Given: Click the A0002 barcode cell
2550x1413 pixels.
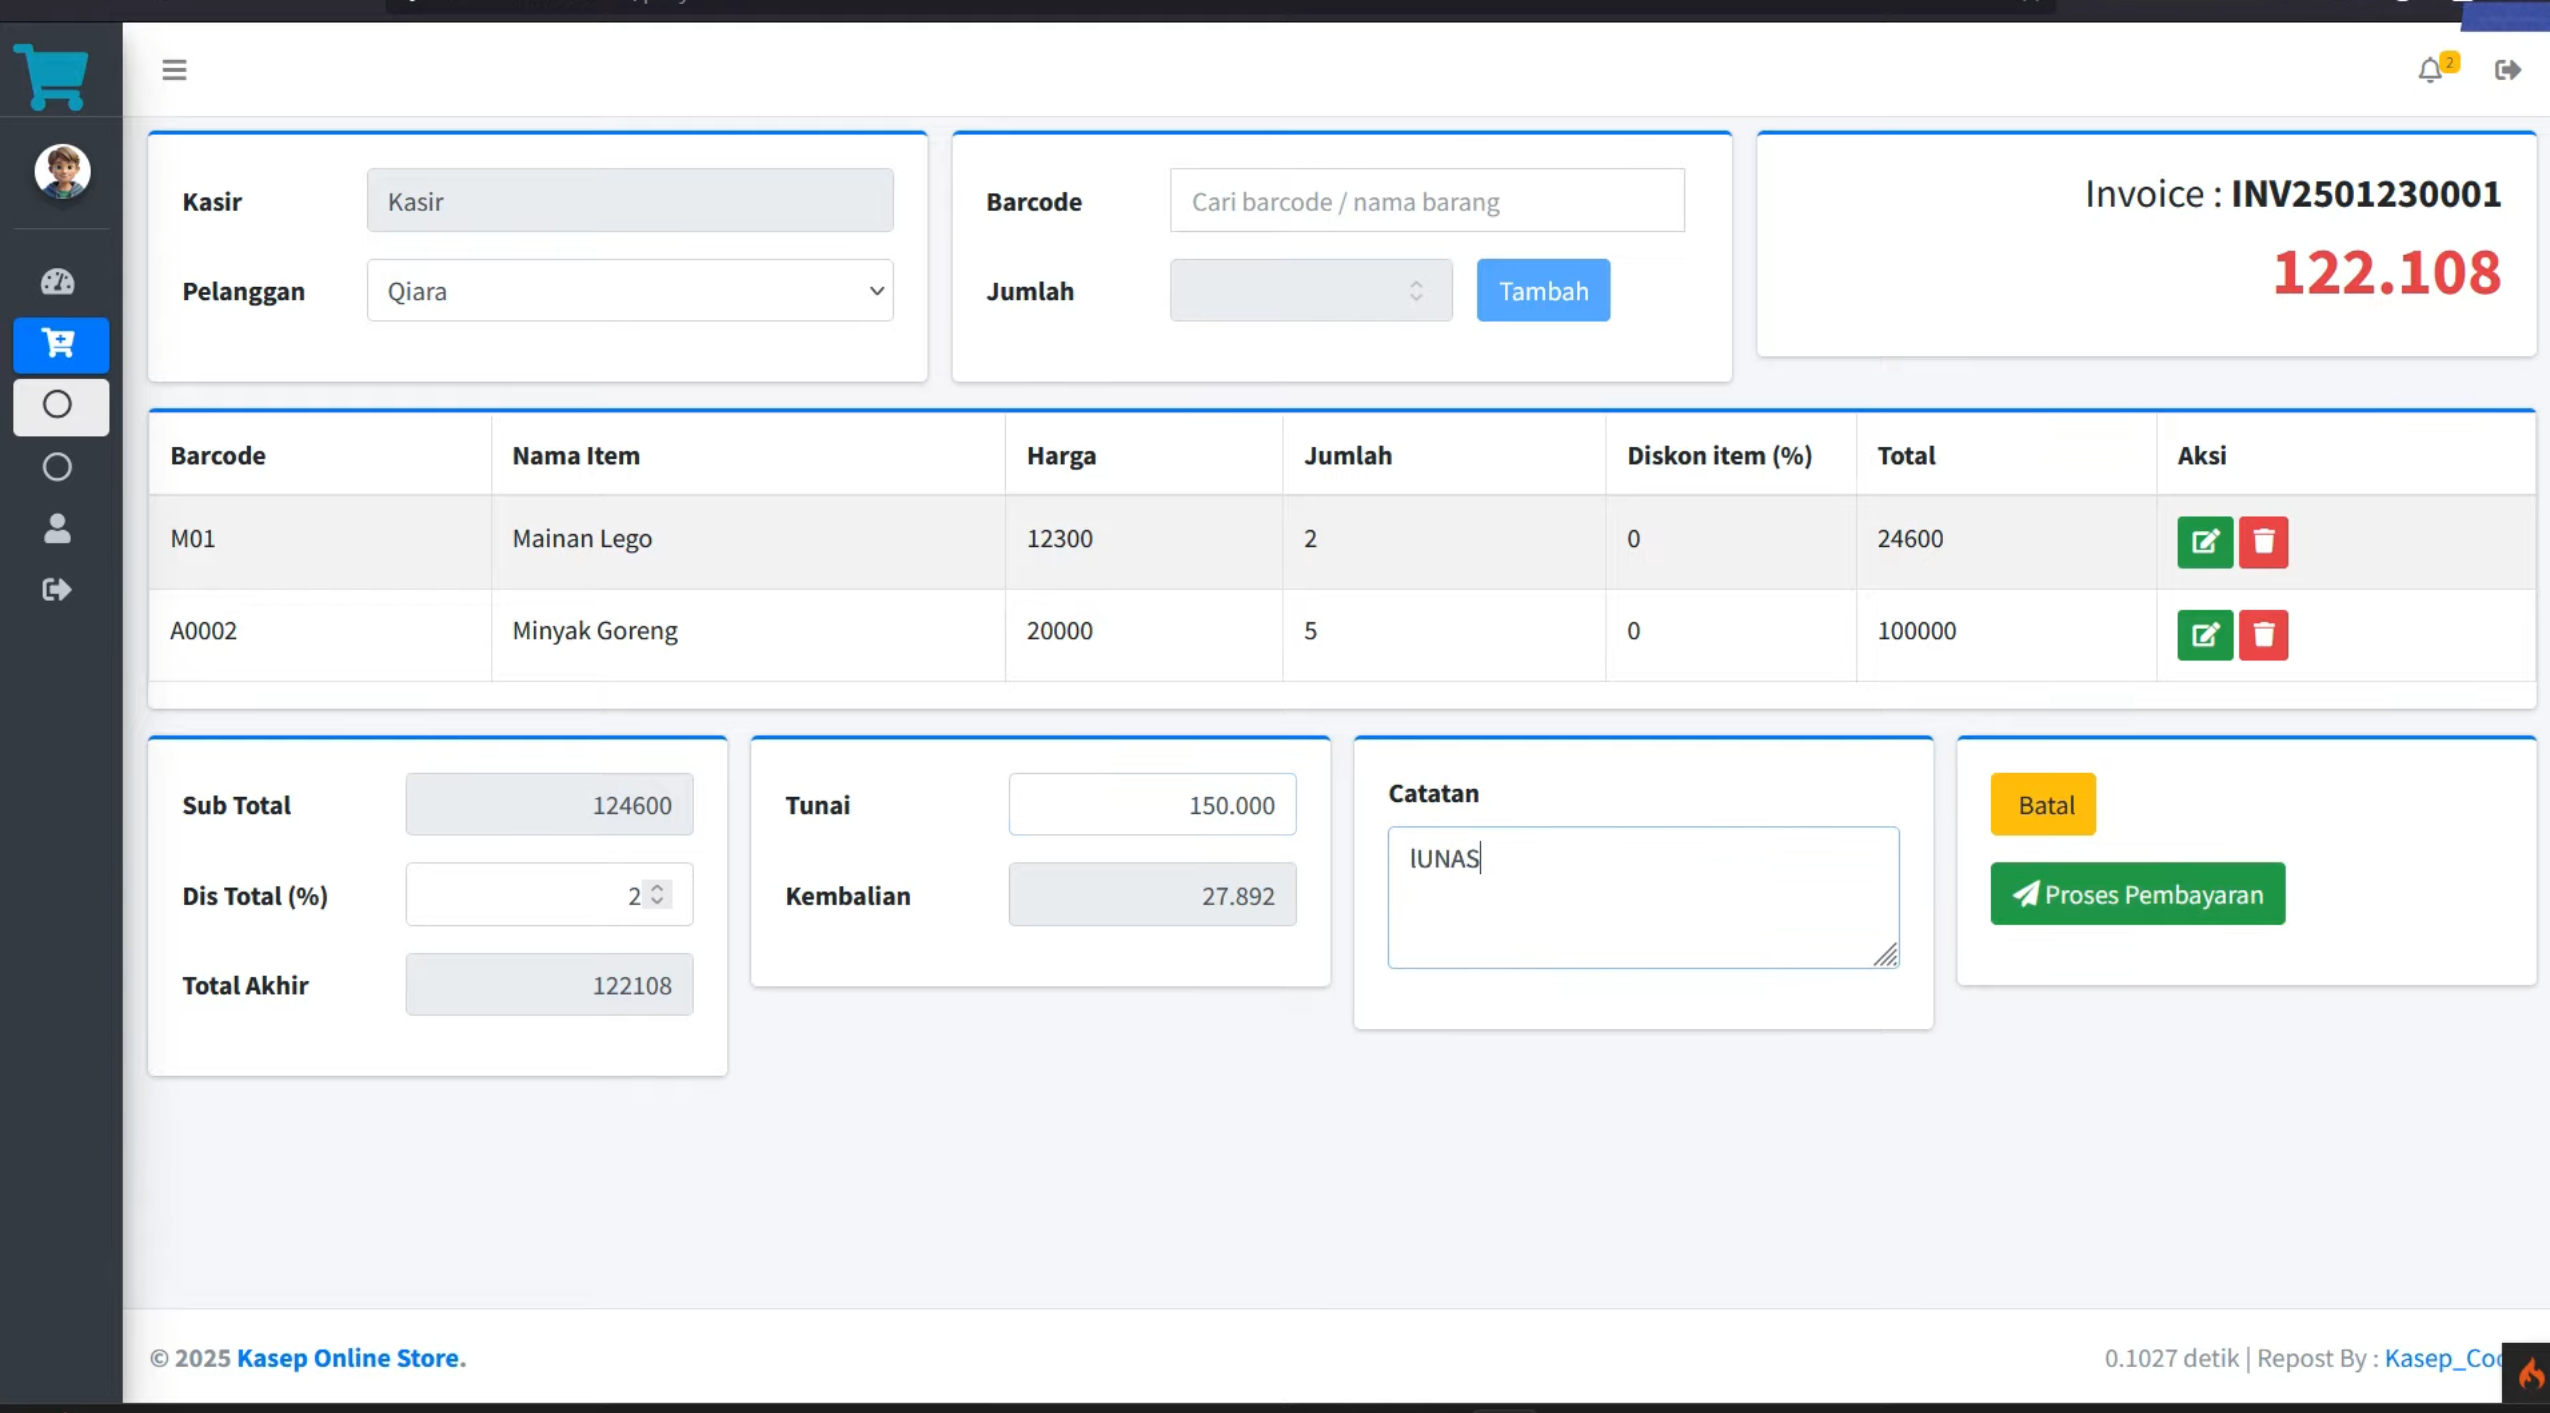Looking at the screenshot, I should [x=320, y=634].
